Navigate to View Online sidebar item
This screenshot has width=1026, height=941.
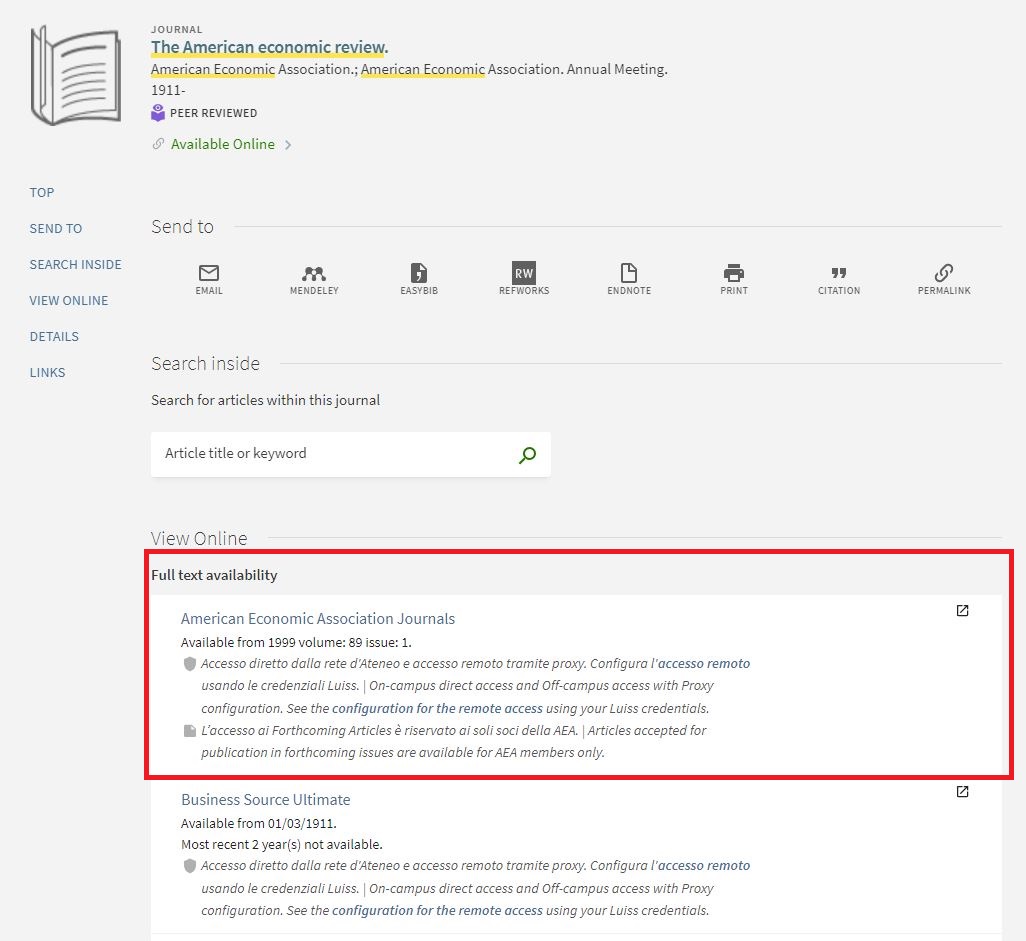68,300
